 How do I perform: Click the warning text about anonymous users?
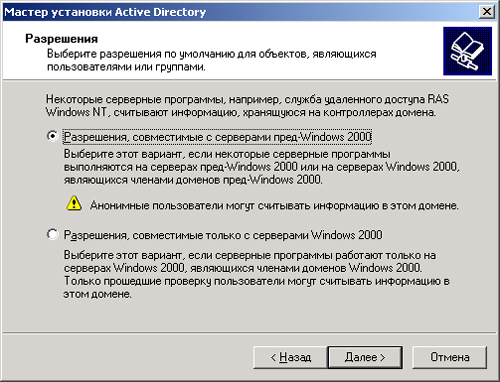click(x=274, y=205)
